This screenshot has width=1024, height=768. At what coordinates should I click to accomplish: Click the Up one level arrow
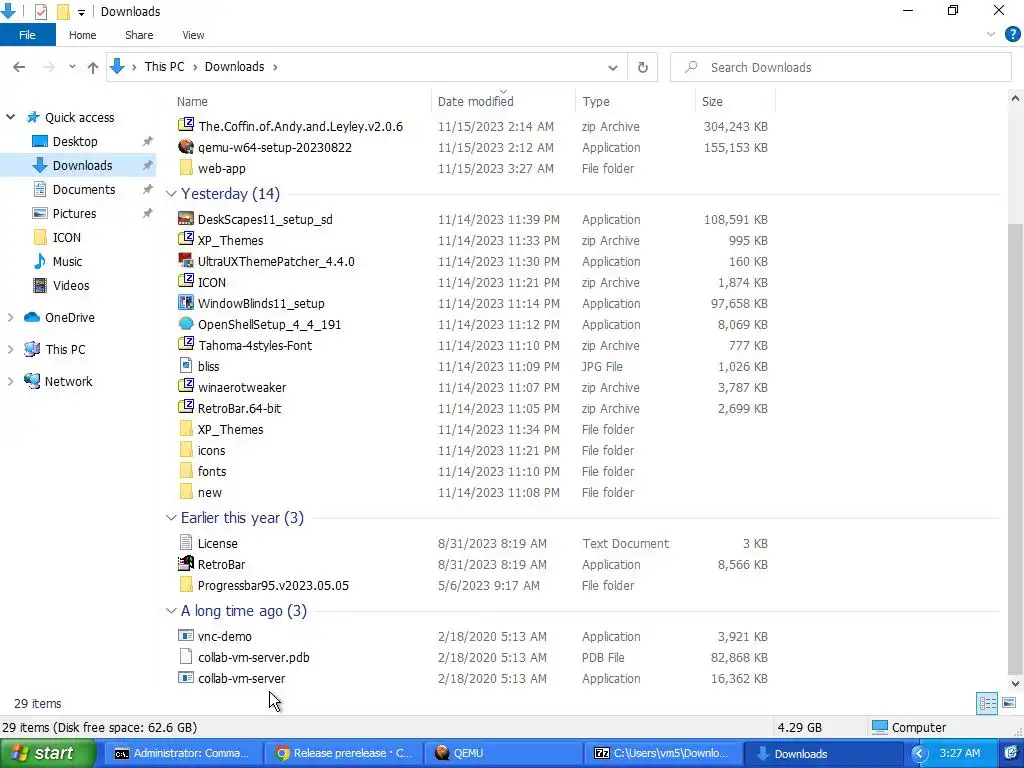coord(93,67)
